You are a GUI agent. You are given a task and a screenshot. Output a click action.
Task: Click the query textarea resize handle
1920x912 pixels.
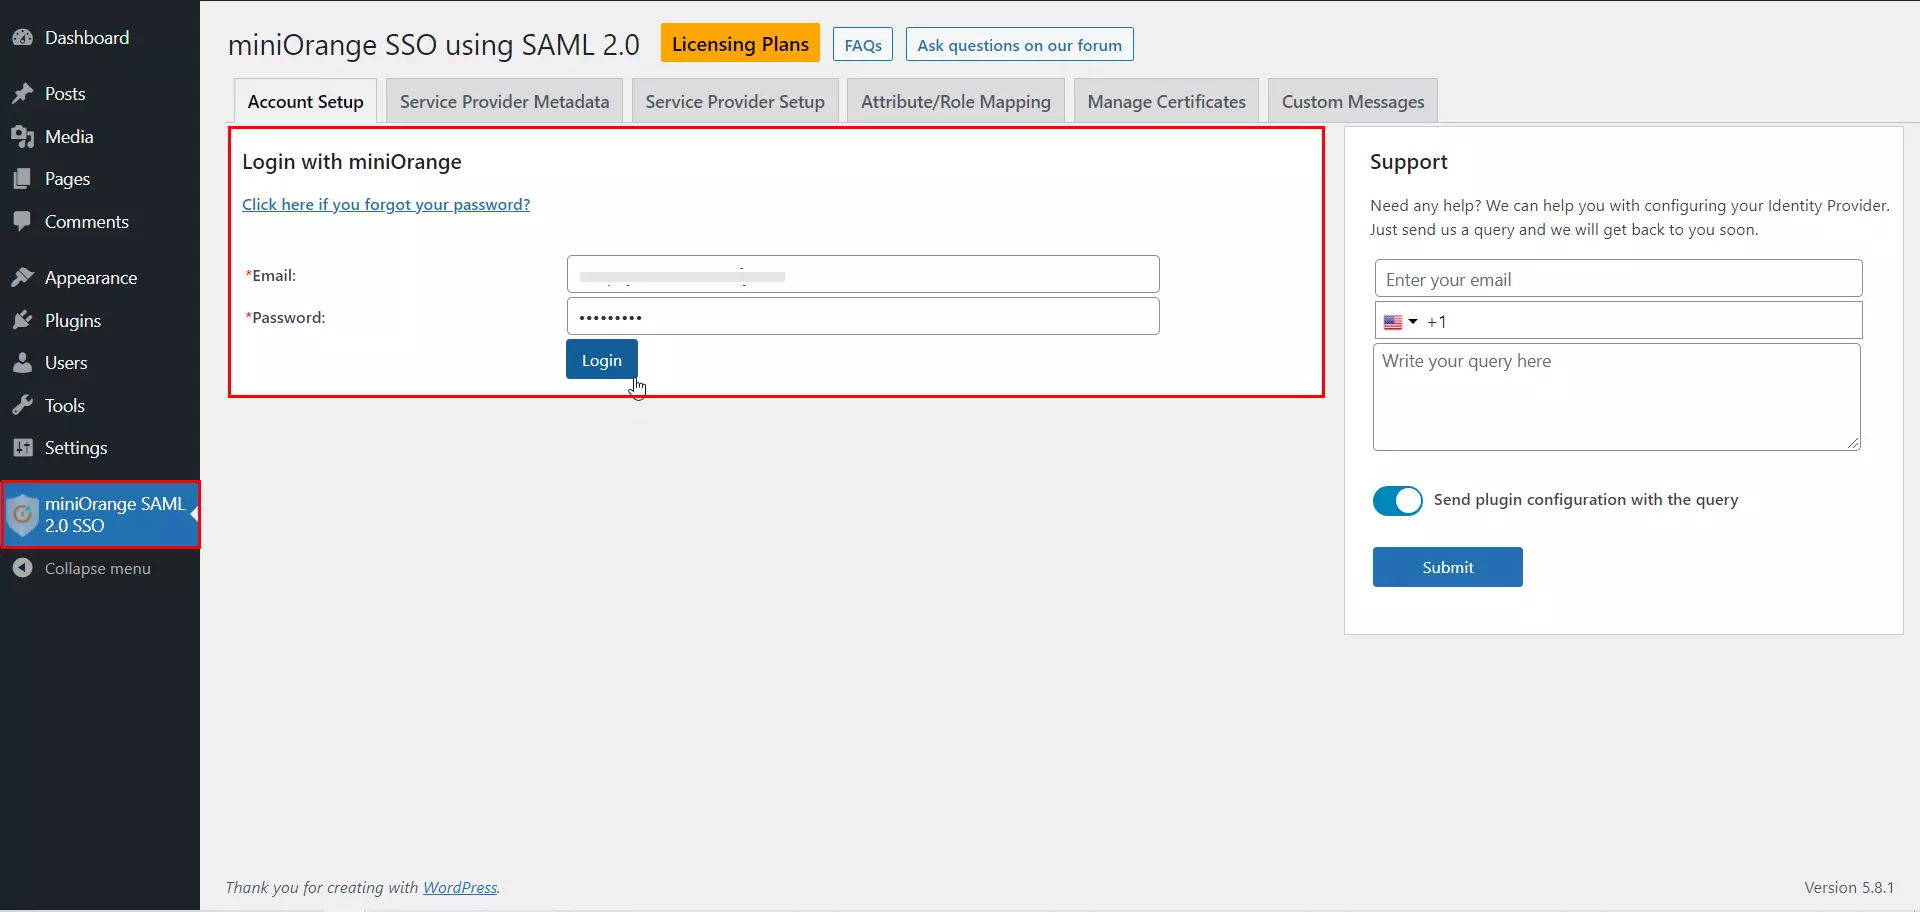pyautogui.click(x=1853, y=443)
